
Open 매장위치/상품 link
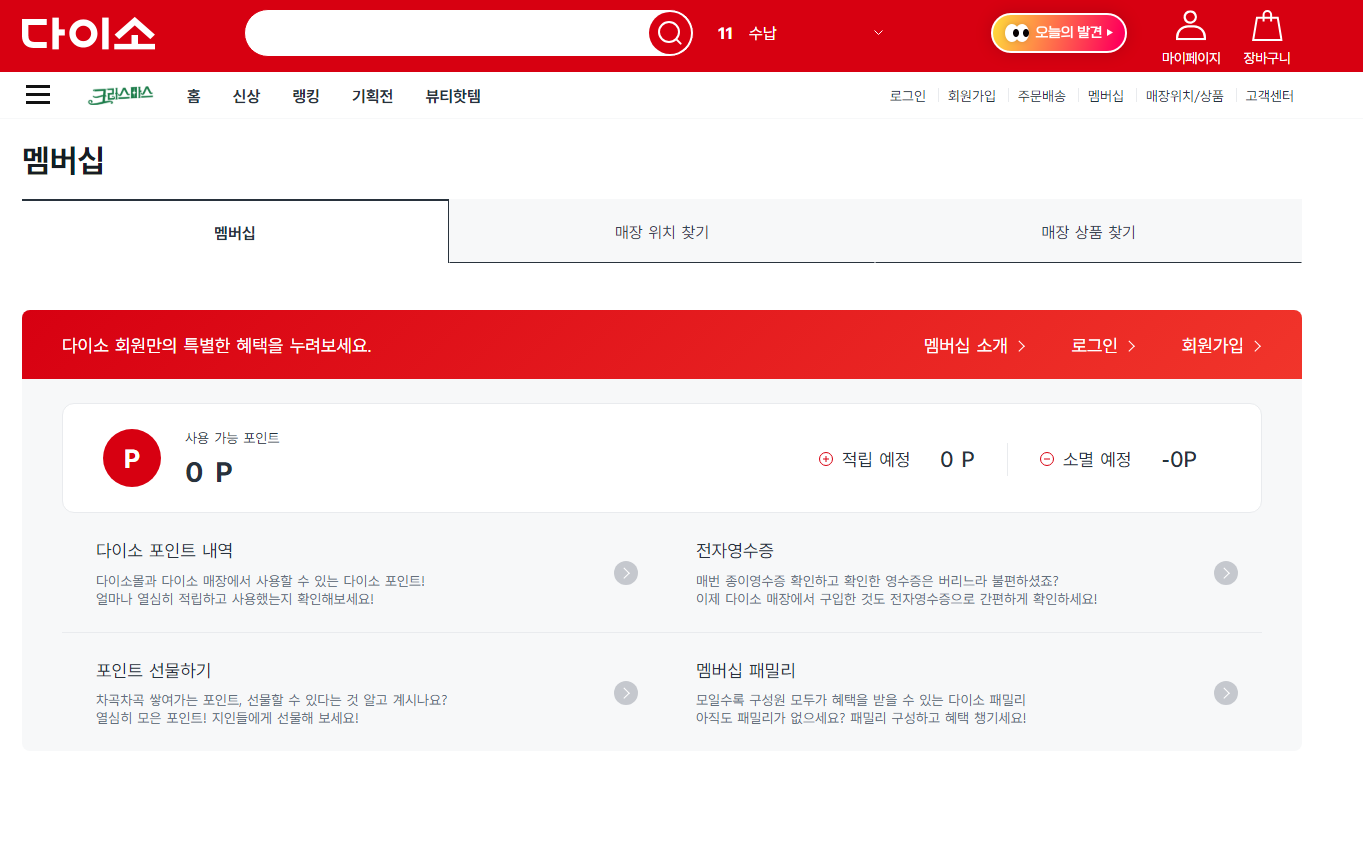[x=1185, y=96]
